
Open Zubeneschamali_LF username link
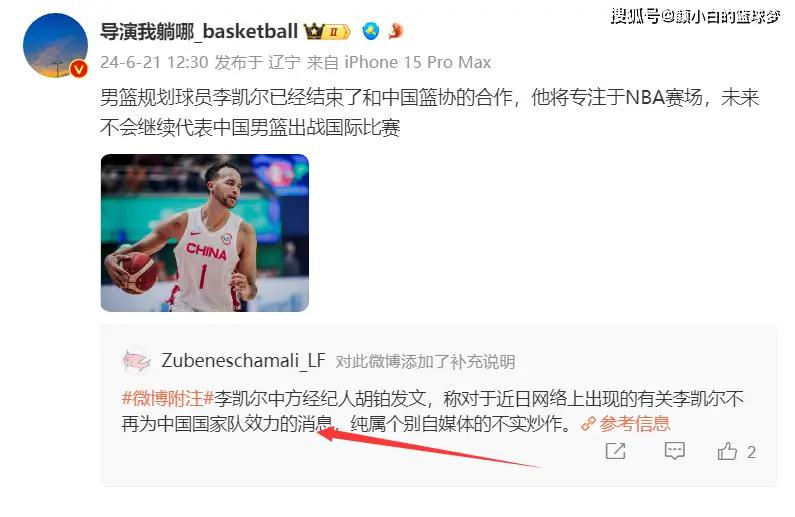pos(243,361)
